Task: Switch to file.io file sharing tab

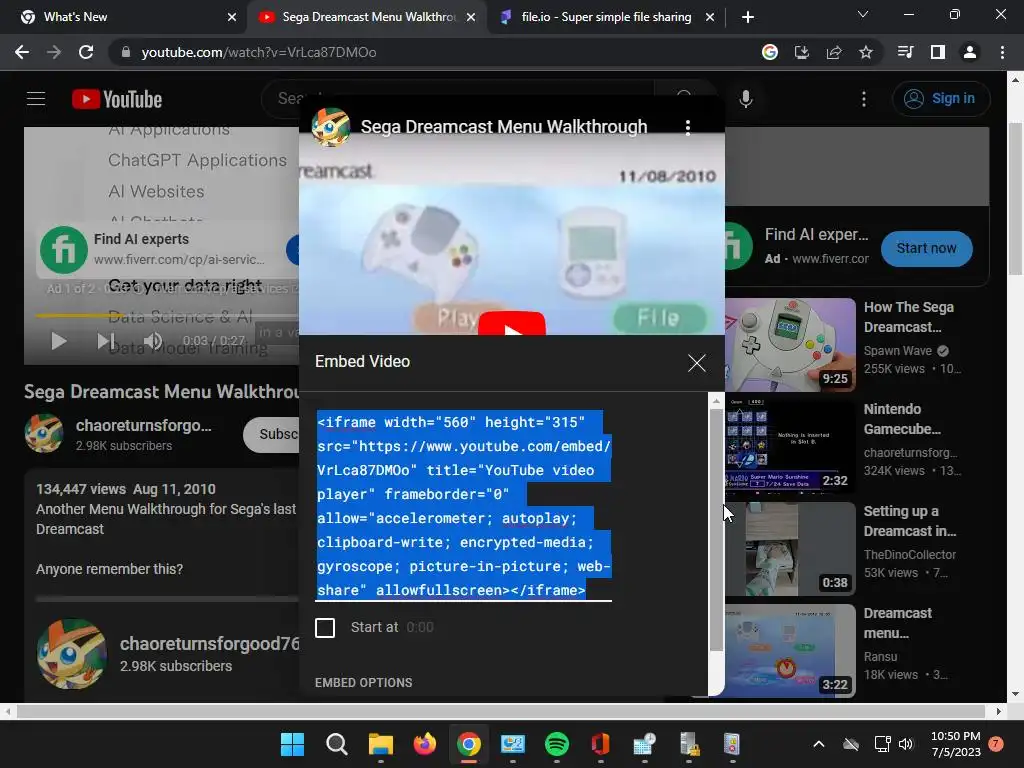Action: pyautogui.click(x=606, y=17)
